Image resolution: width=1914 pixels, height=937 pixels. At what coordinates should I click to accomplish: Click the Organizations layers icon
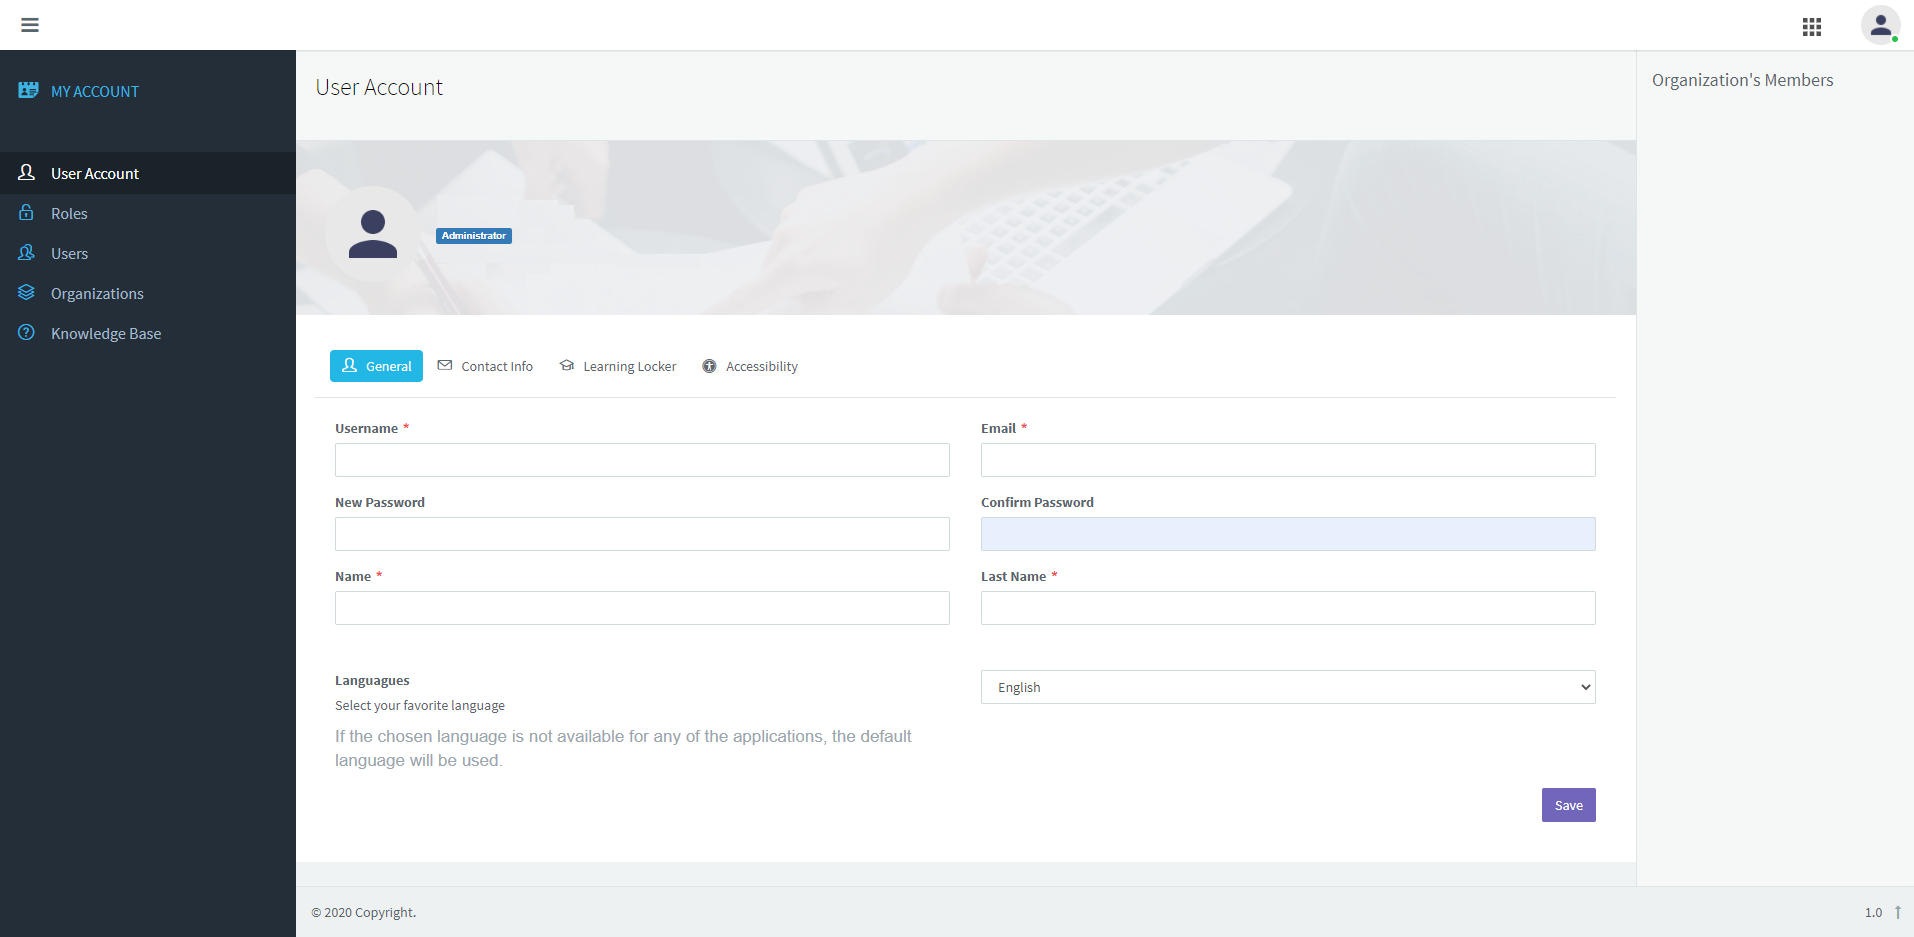(27, 292)
